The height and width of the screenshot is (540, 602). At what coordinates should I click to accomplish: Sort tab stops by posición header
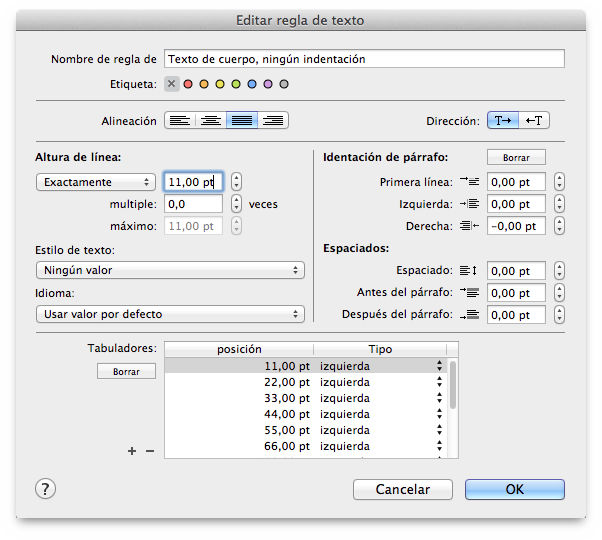click(x=239, y=349)
